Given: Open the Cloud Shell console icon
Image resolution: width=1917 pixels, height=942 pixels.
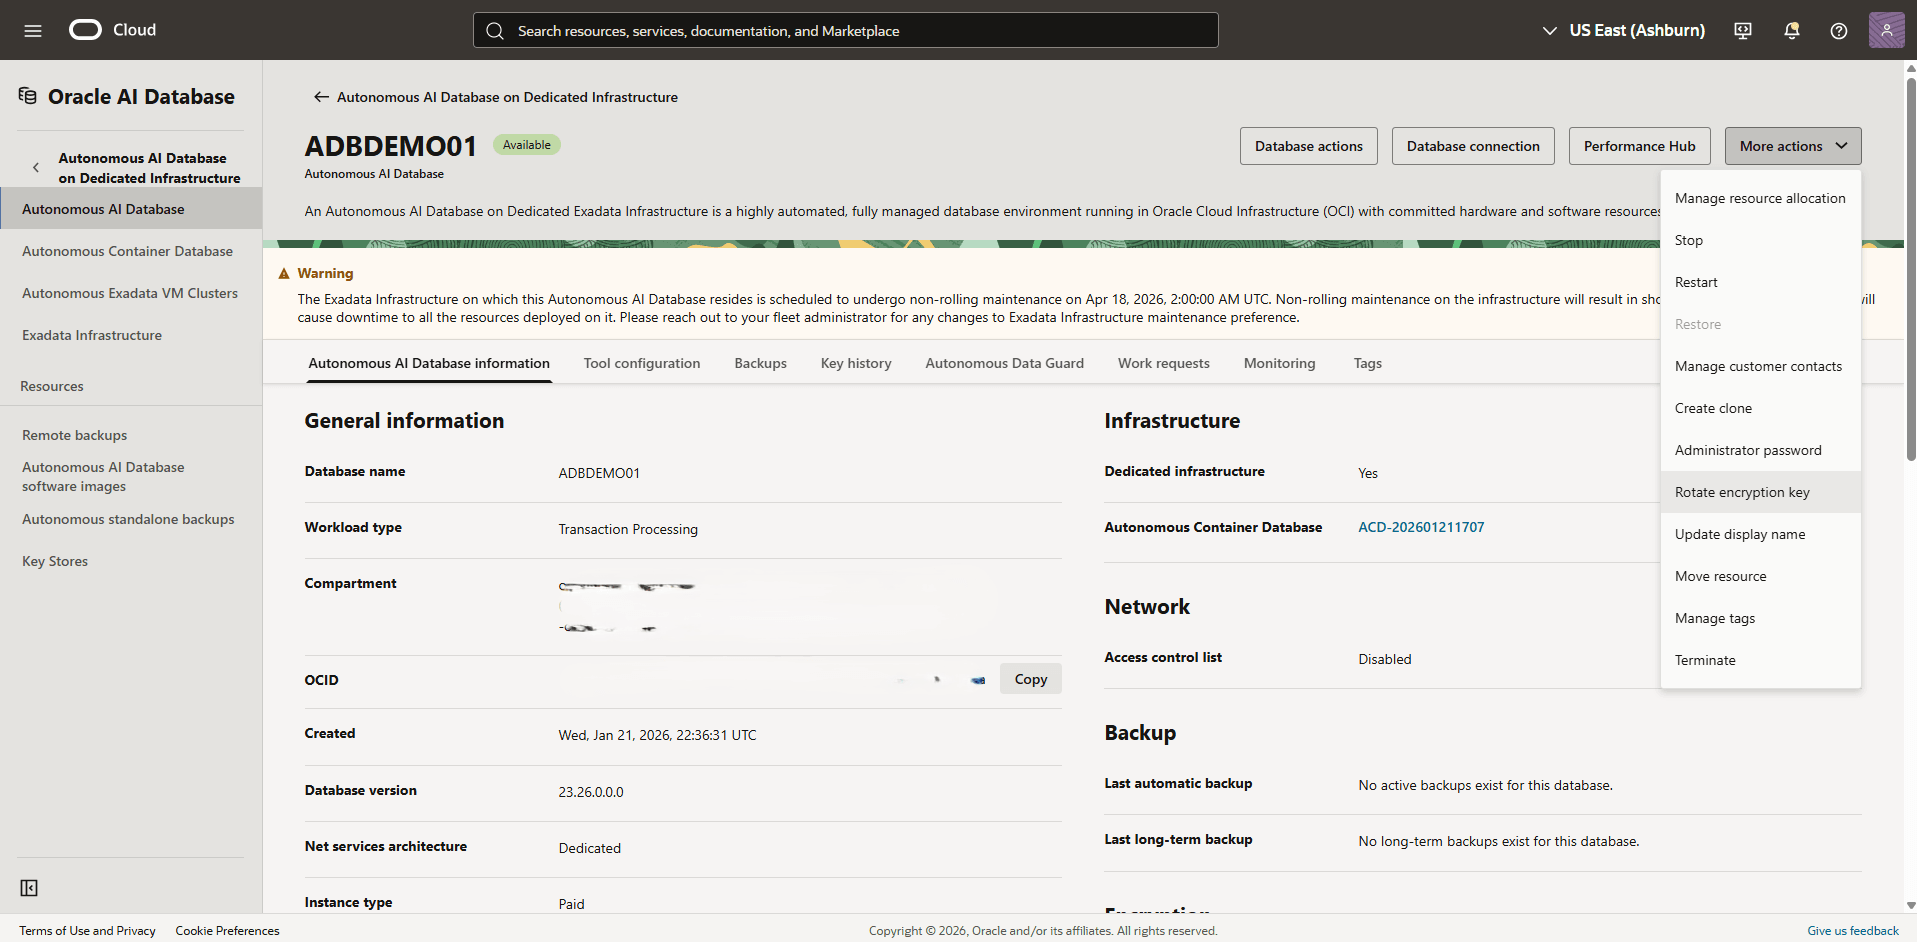Looking at the screenshot, I should click(x=1742, y=30).
